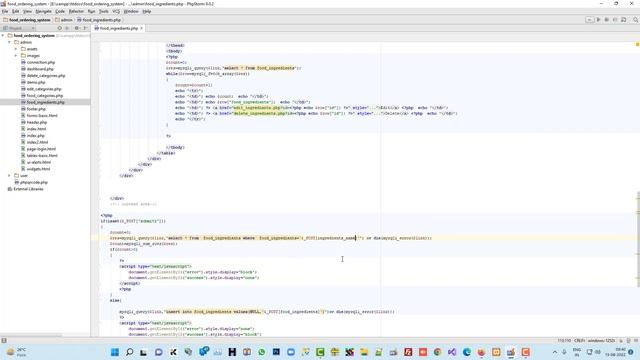Select header.php in project tree

[x=34, y=122]
